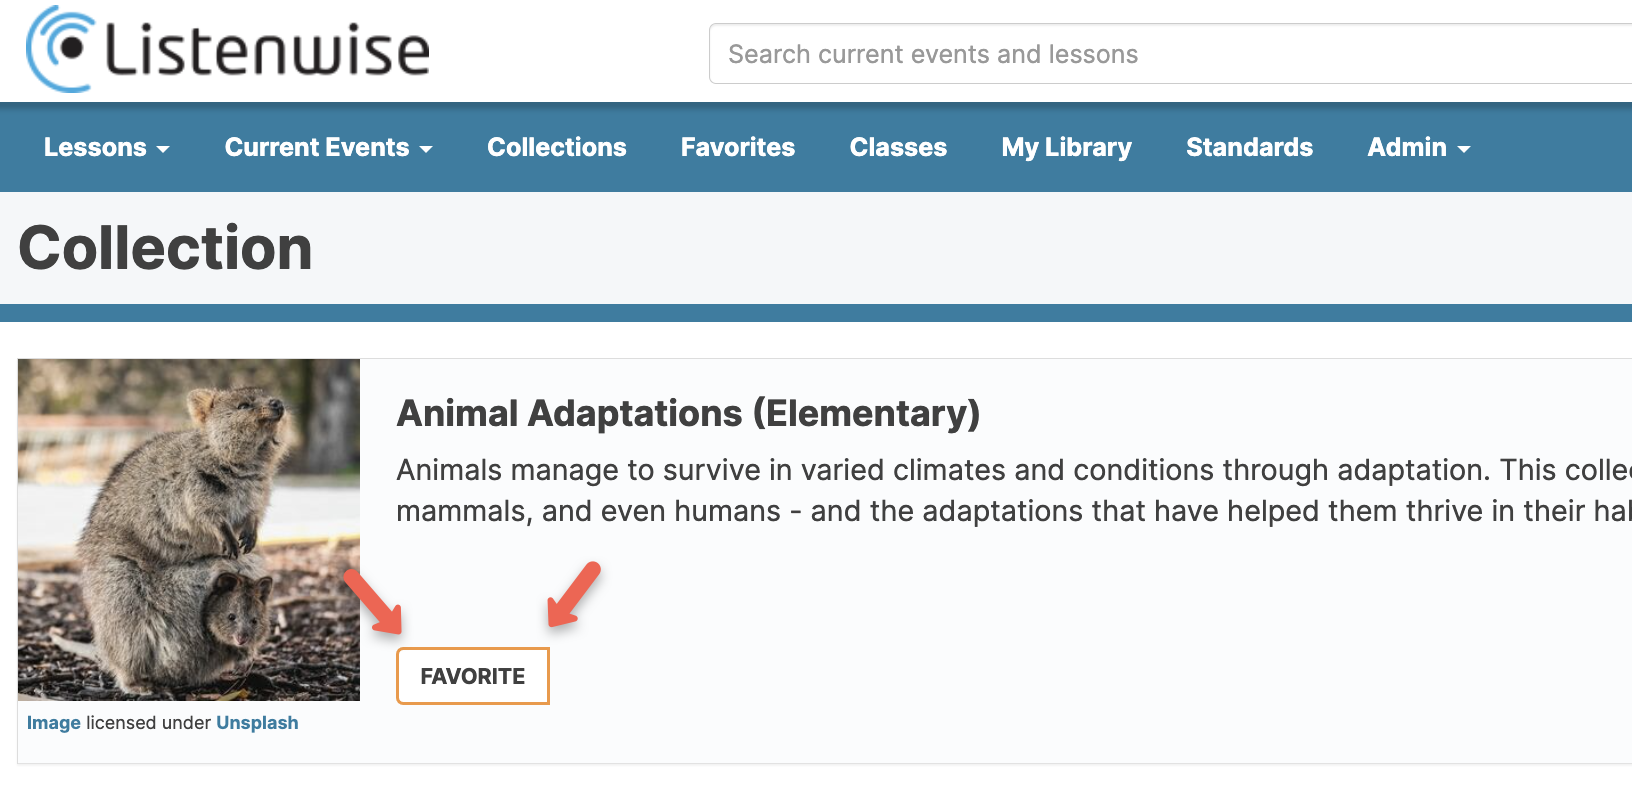
Task: Click the Lessons caret arrow
Action: pos(163,149)
